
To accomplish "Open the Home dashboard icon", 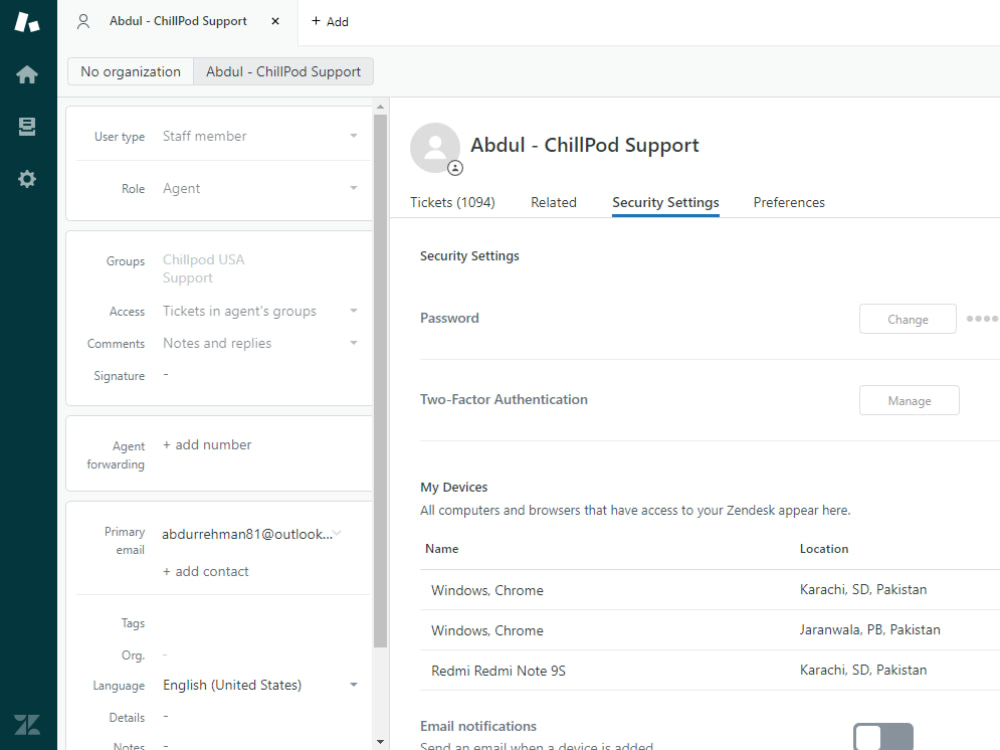I will pyautogui.click(x=27, y=75).
